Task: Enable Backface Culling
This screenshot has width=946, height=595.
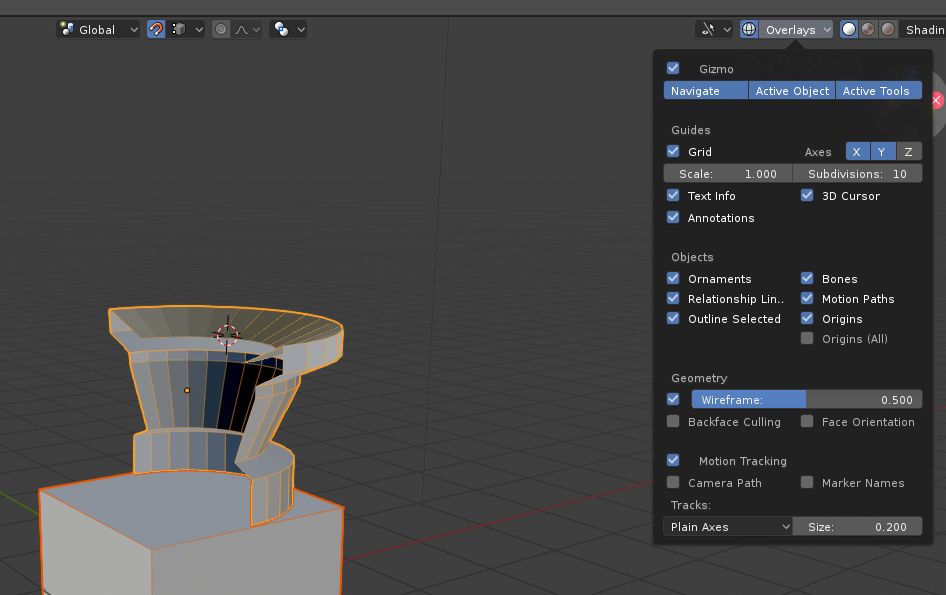Action: click(x=672, y=421)
